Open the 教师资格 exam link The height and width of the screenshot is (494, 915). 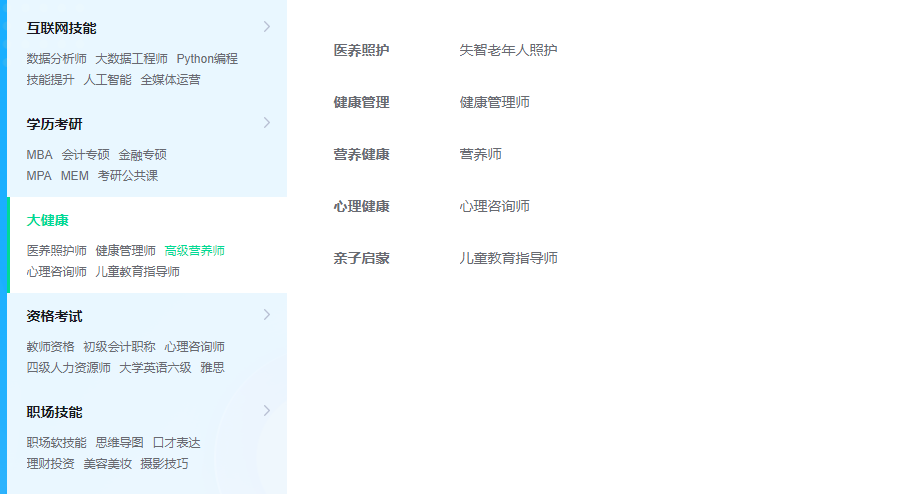pyautogui.click(x=50, y=347)
